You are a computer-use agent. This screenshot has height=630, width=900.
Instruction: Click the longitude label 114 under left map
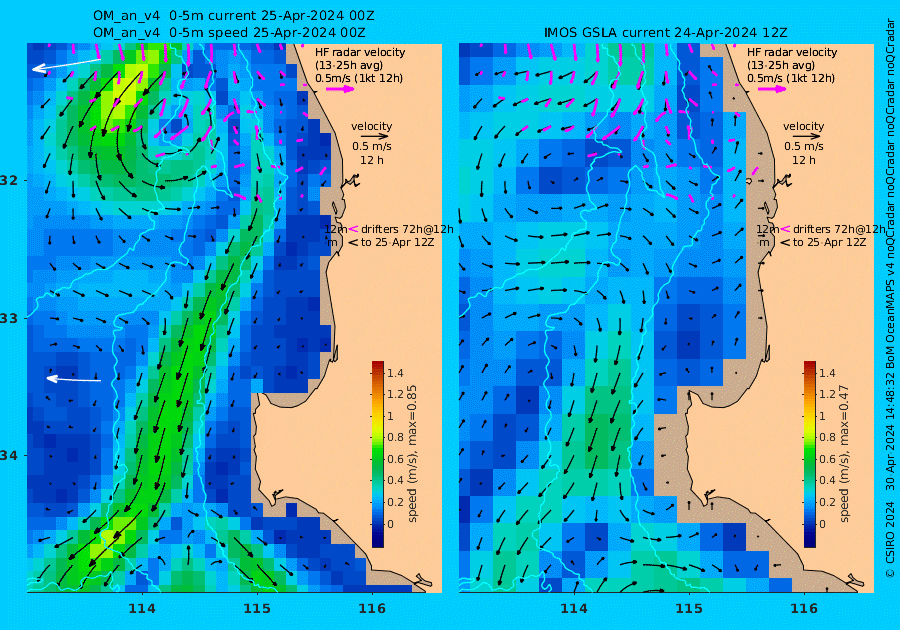141,609
